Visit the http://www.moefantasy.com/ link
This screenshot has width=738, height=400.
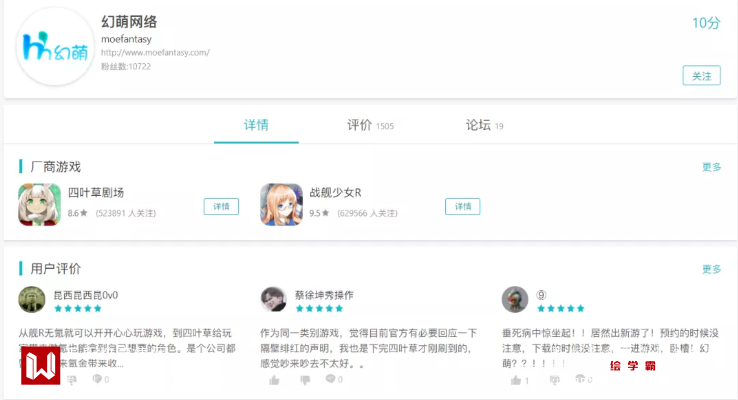(155, 53)
